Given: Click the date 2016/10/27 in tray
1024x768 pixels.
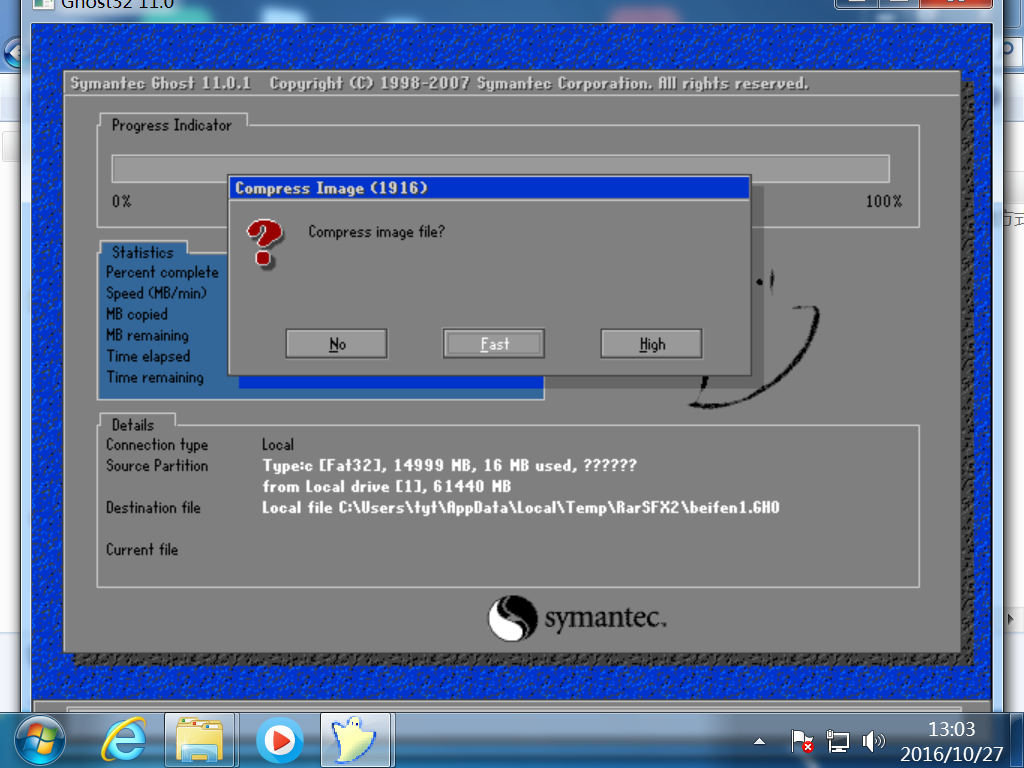Looking at the screenshot, I should pyautogui.click(x=952, y=754).
